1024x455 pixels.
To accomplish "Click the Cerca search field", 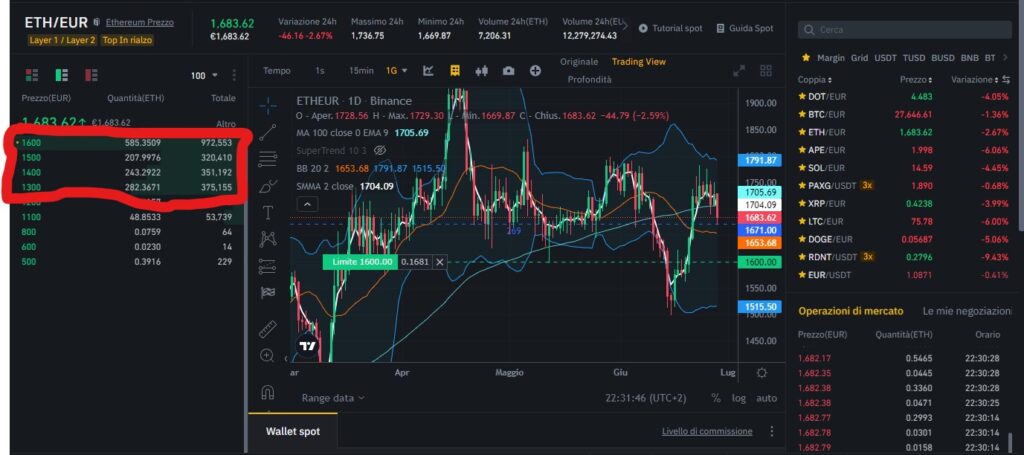I will [x=904, y=30].
